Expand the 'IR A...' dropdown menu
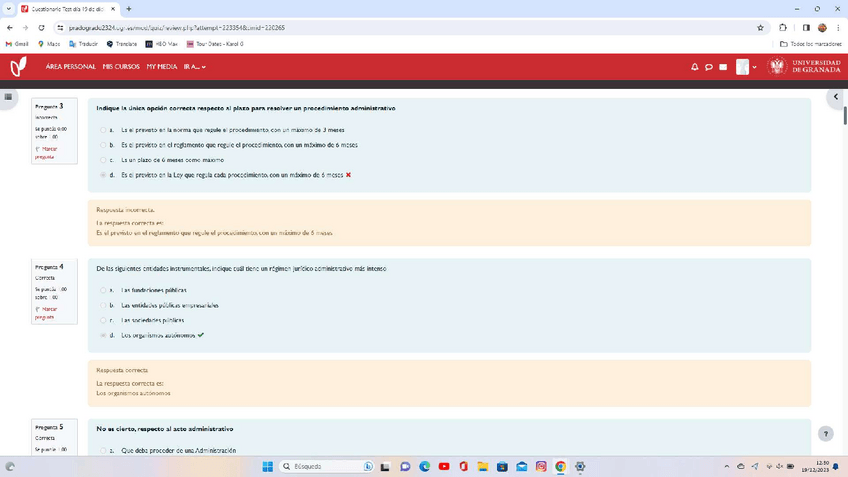This screenshot has height=477, width=848. click(x=195, y=67)
